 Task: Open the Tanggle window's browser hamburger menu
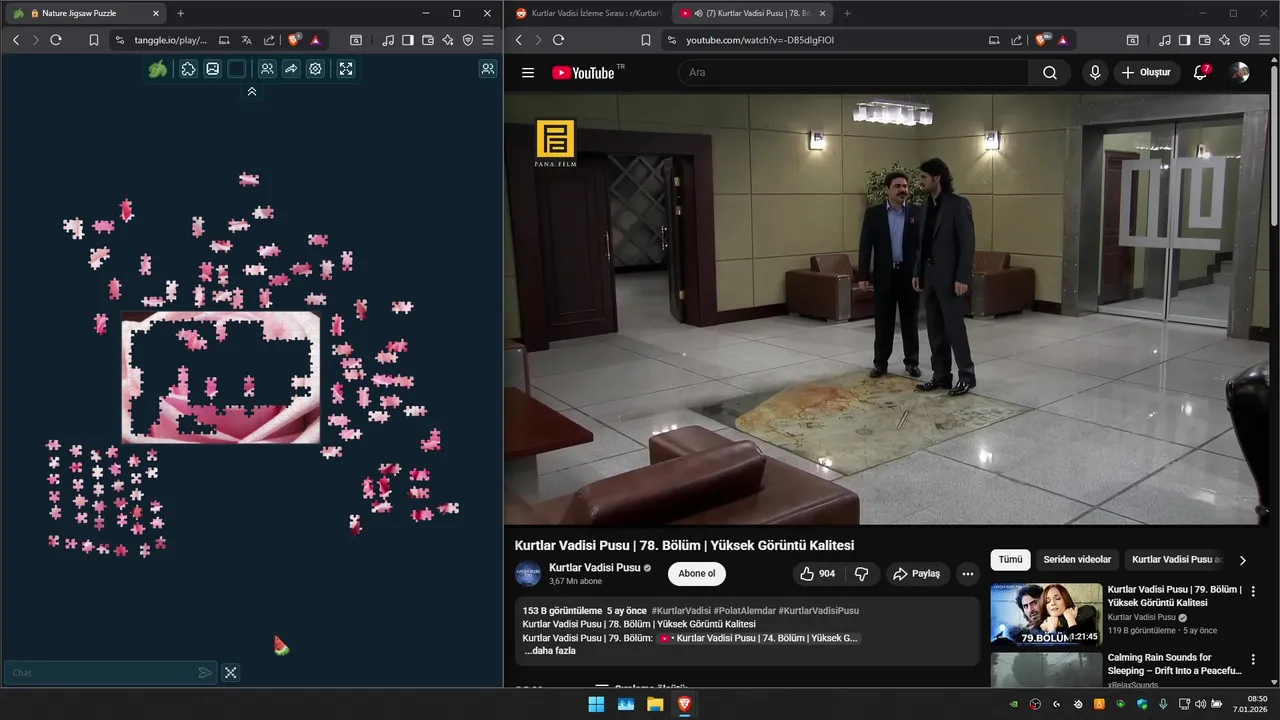[x=488, y=40]
